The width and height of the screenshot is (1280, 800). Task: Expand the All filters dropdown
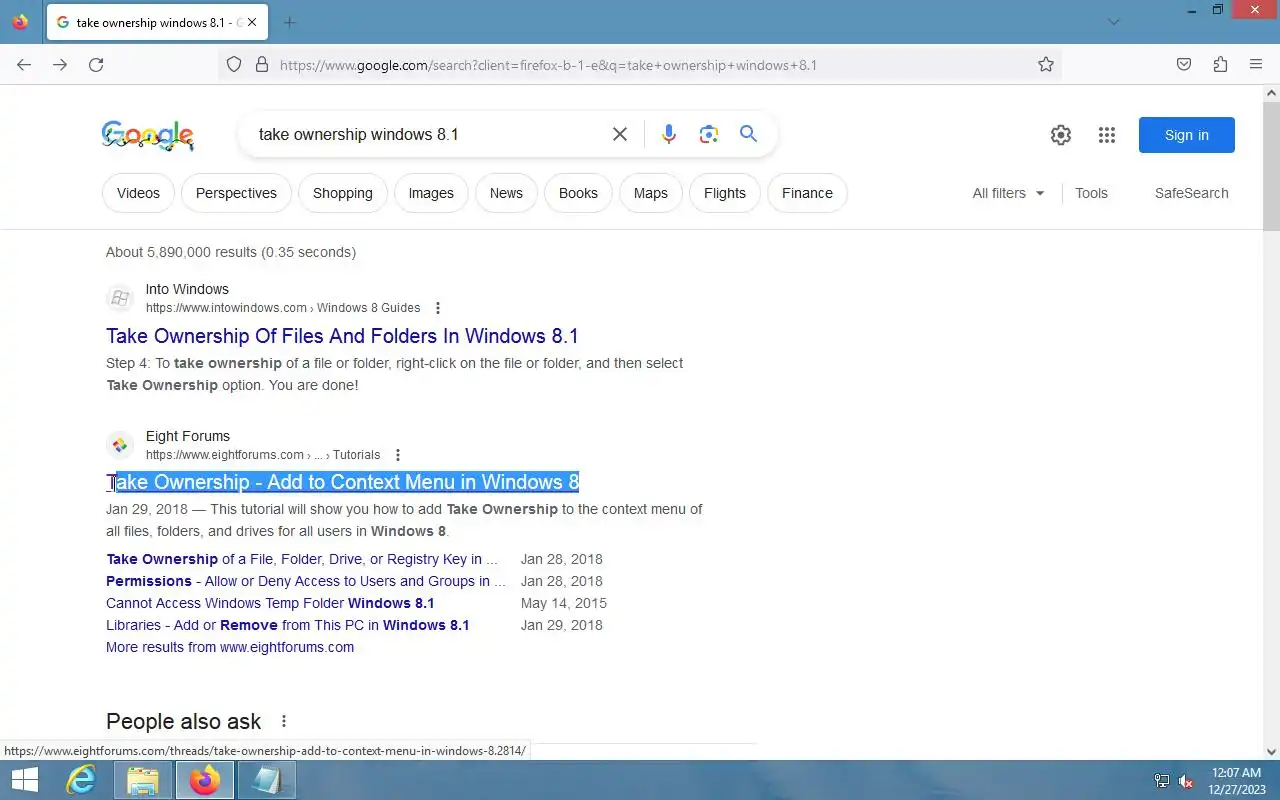[x=1008, y=193]
